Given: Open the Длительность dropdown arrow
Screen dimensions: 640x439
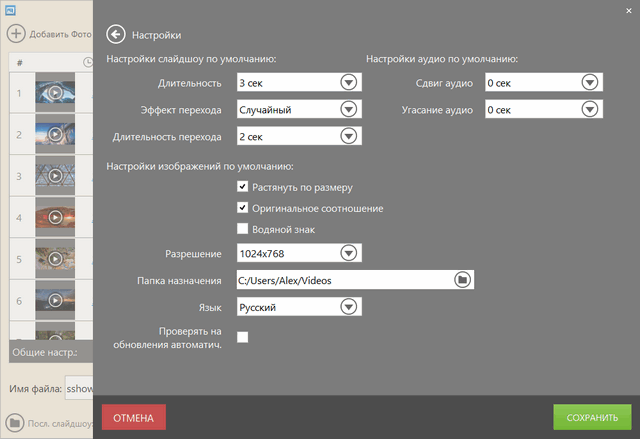Looking at the screenshot, I should coord(349,82).
